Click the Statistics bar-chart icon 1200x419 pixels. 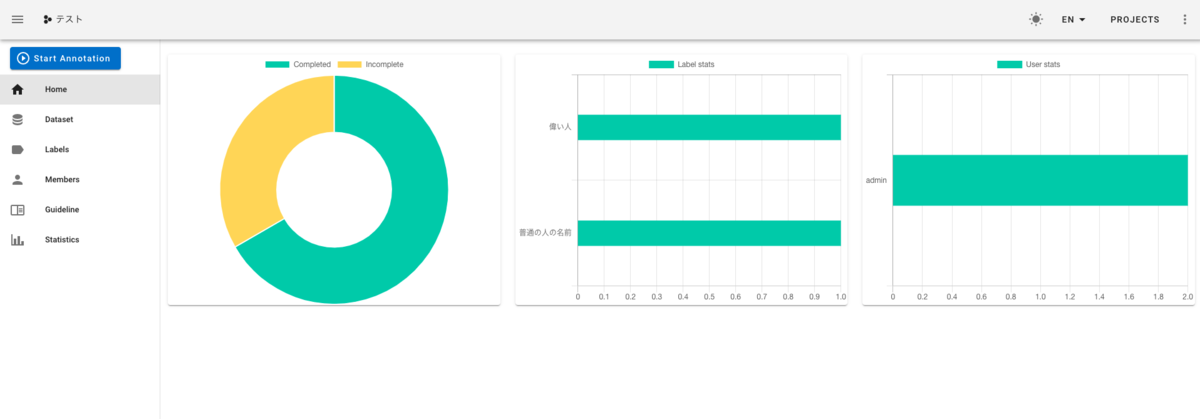17,240
